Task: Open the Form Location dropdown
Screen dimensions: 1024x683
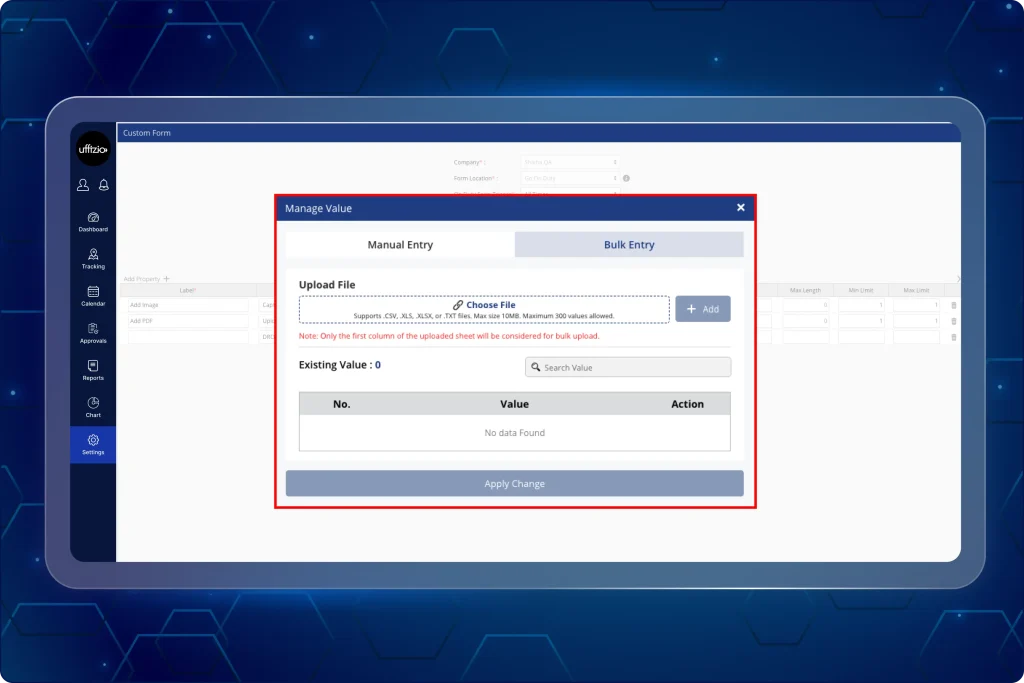Action: 570,178
